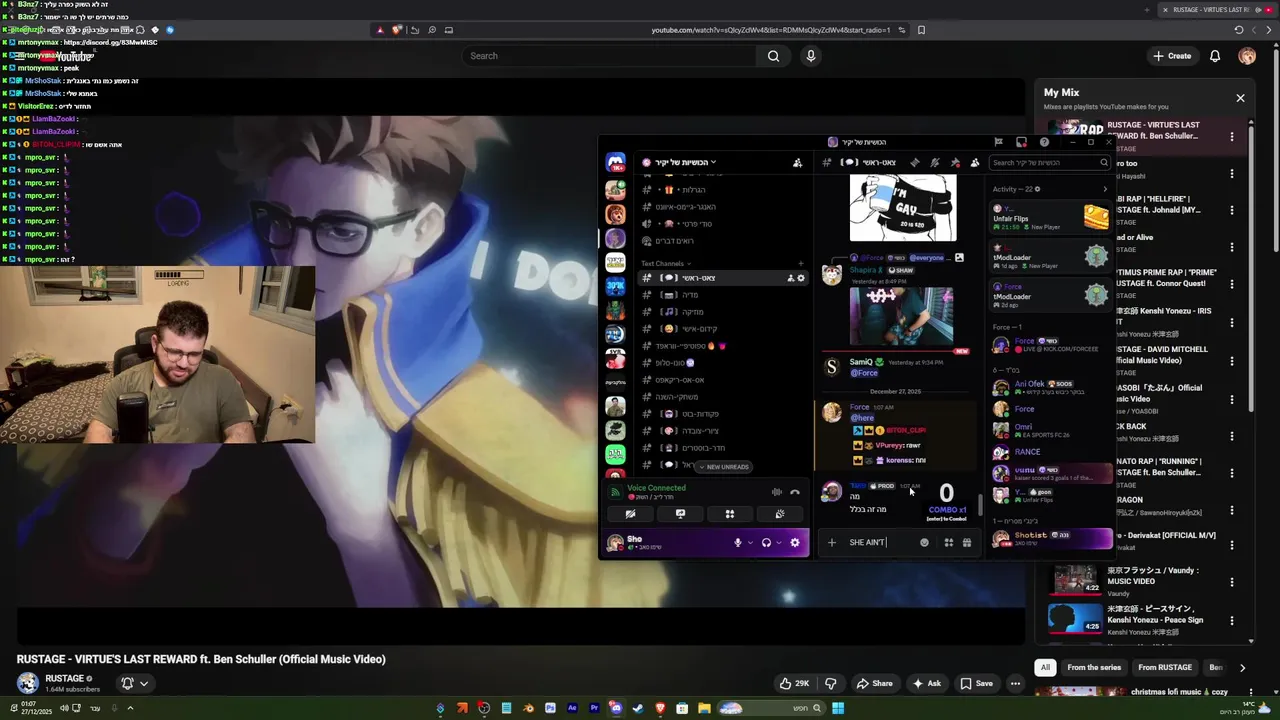The height and width of the screenshot is (720, 1280).
Task: Send a gift from Discord message box
Action: [967, 543]
